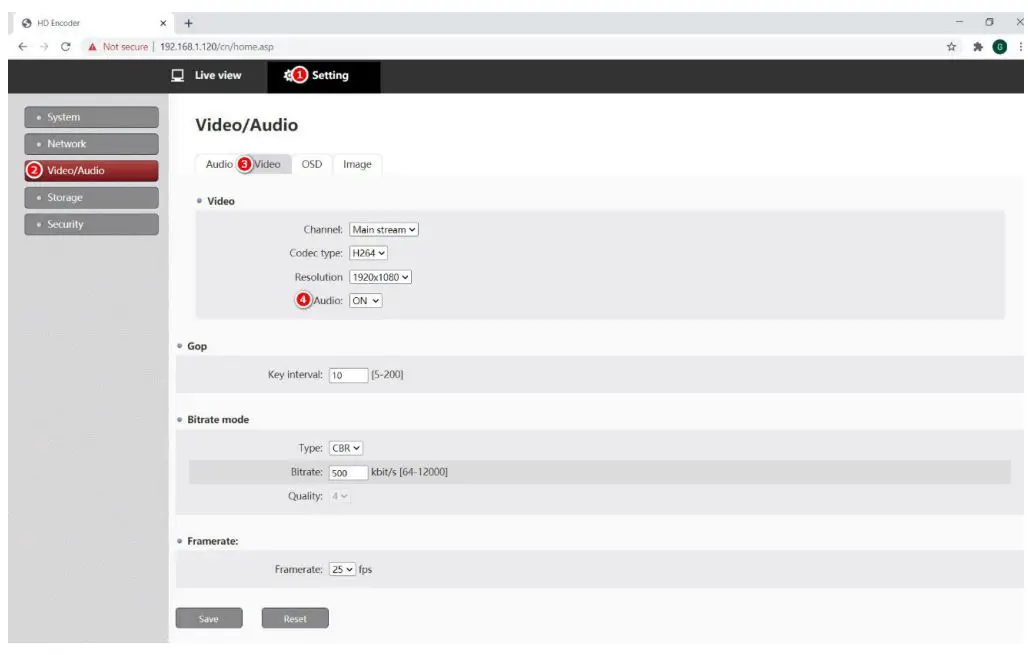Open the green profile avatar

point(1000,47)
